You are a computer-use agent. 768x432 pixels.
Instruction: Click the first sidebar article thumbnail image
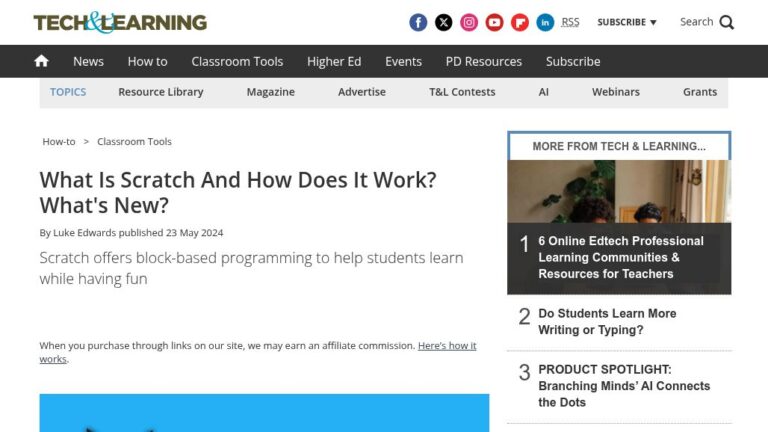pos(619,192)
